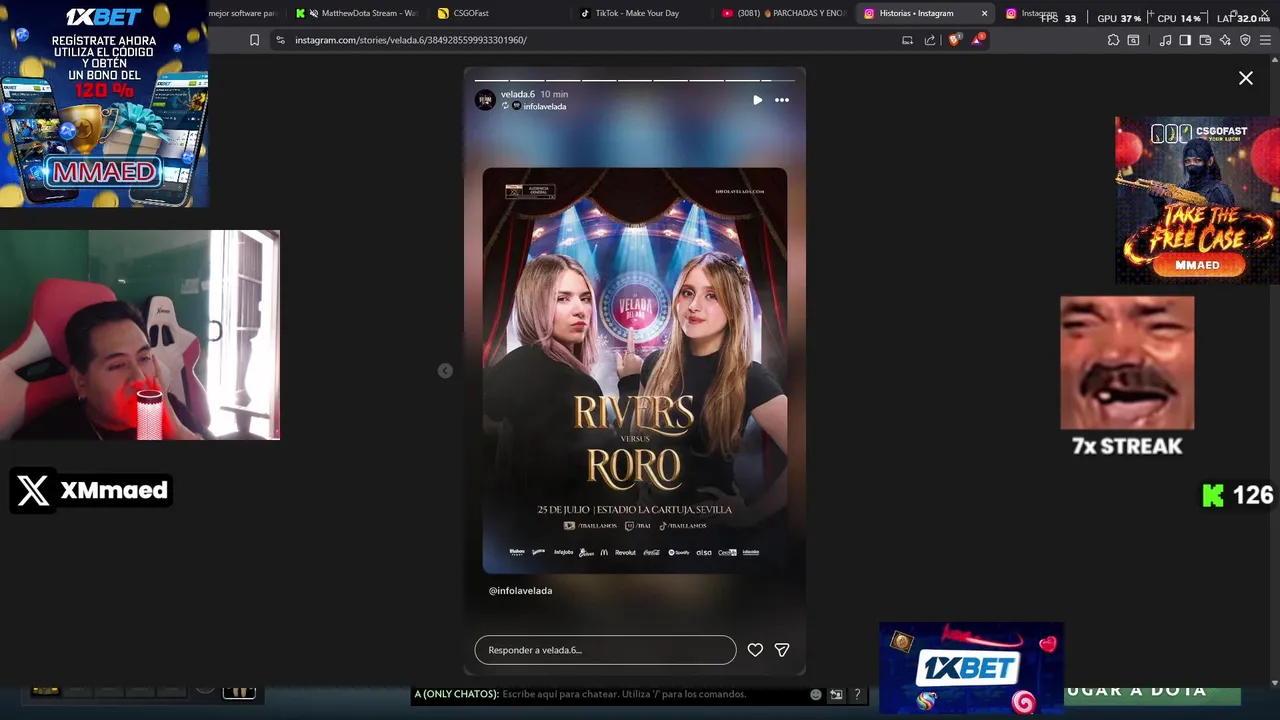The image size is (1280, 720).
Task: Switch to the YouTube PARCHADAS tab
Action: tap(785, 13)
